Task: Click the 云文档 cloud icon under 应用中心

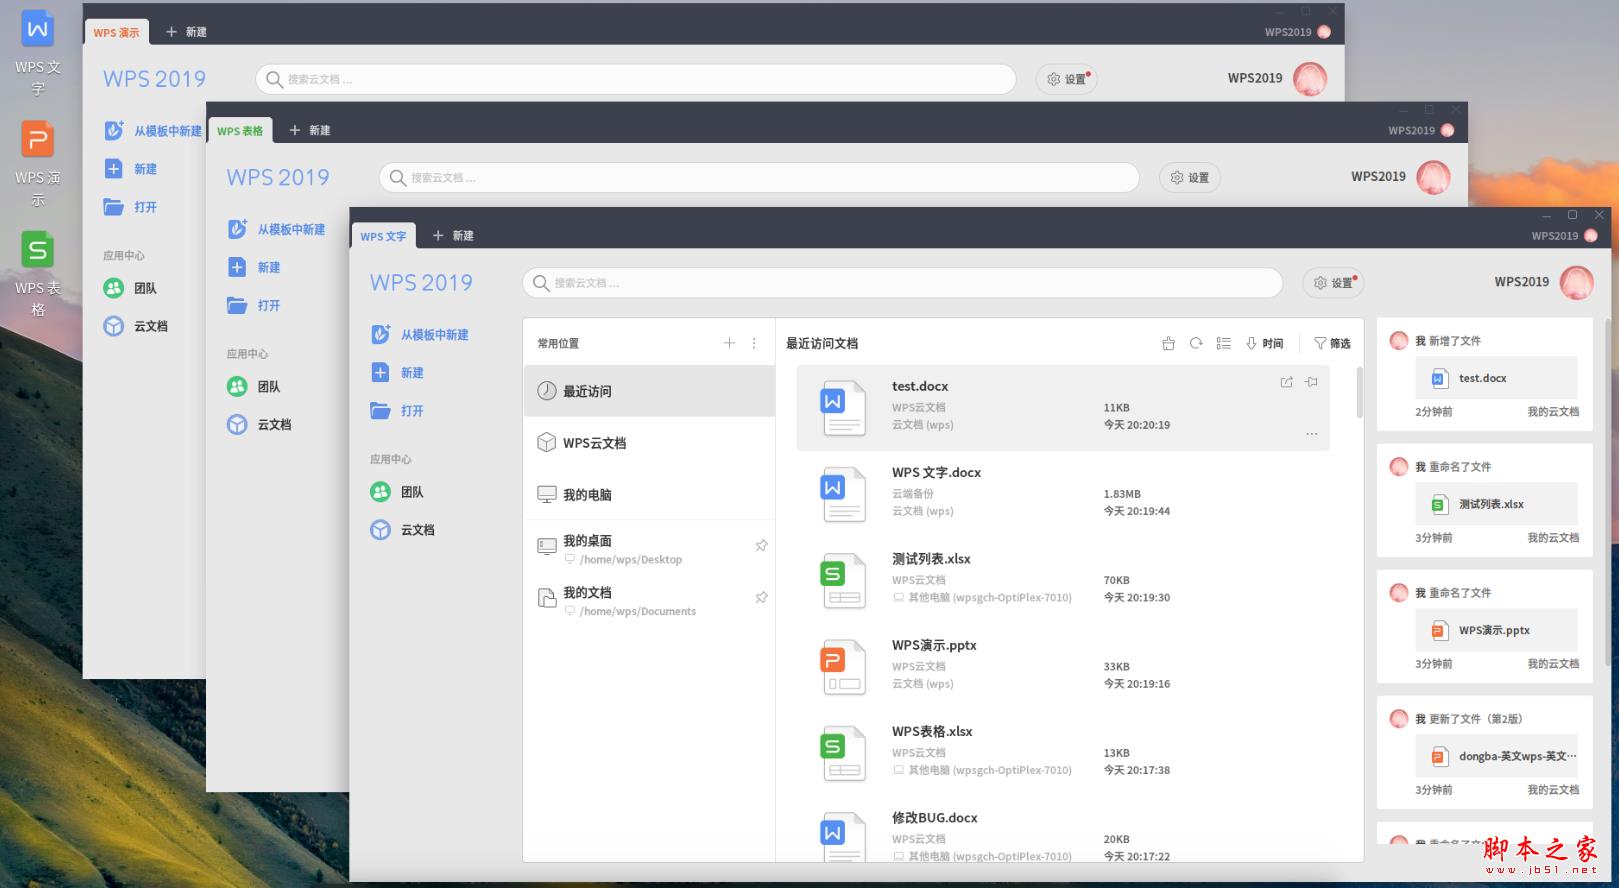Action: (380, 530)
